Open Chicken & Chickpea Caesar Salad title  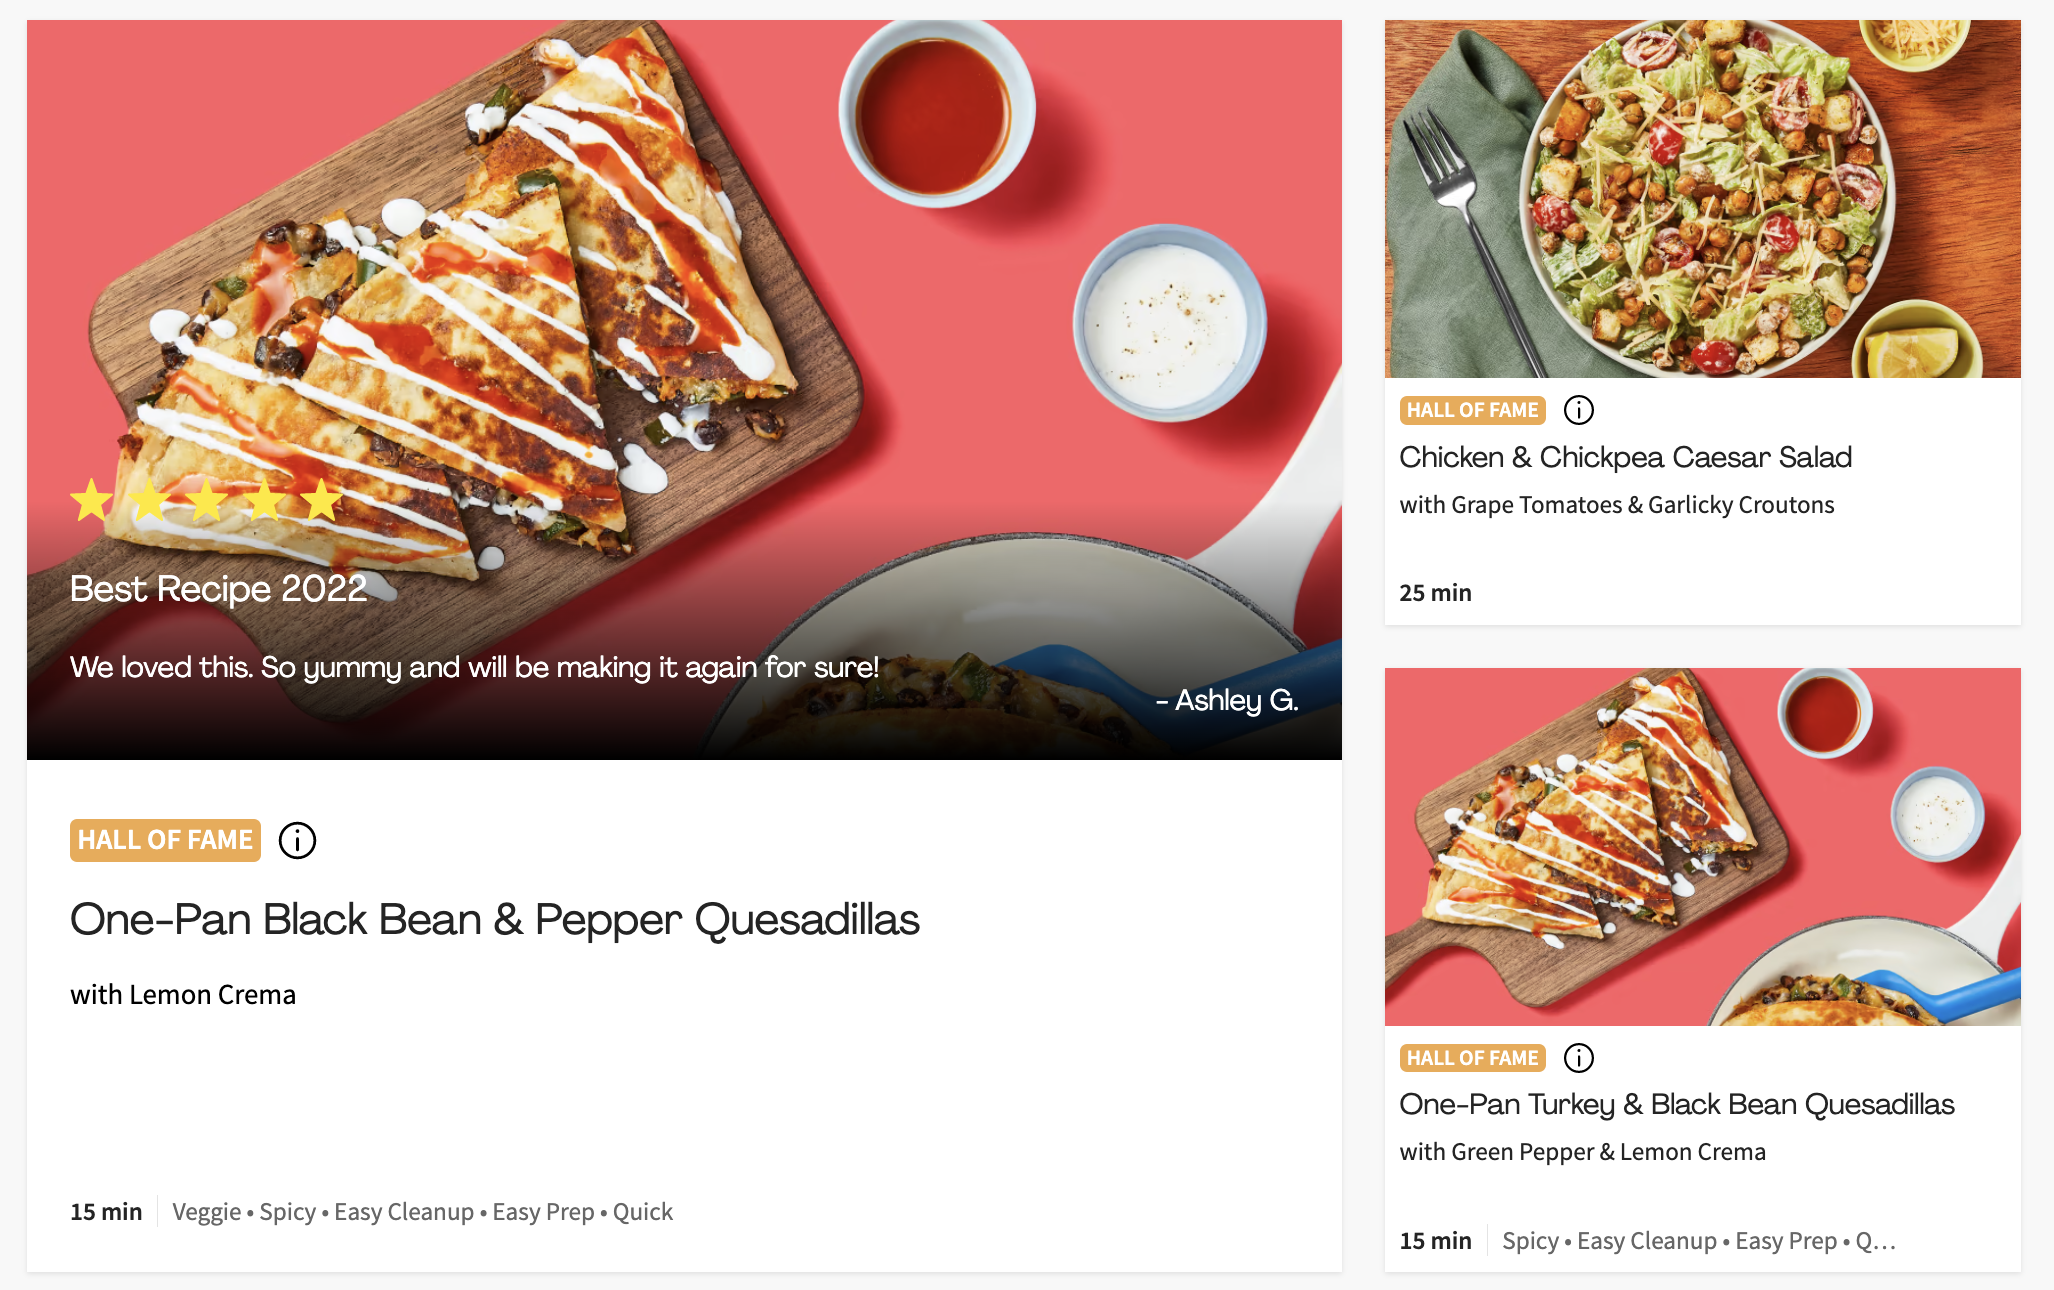pyautogui.click(x=1625, y=457)
